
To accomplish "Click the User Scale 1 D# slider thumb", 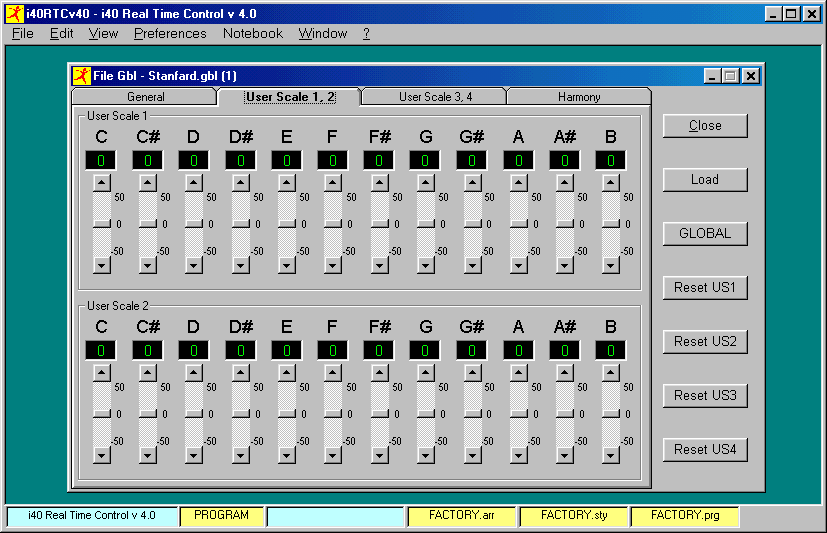I will tap(240, 224).
